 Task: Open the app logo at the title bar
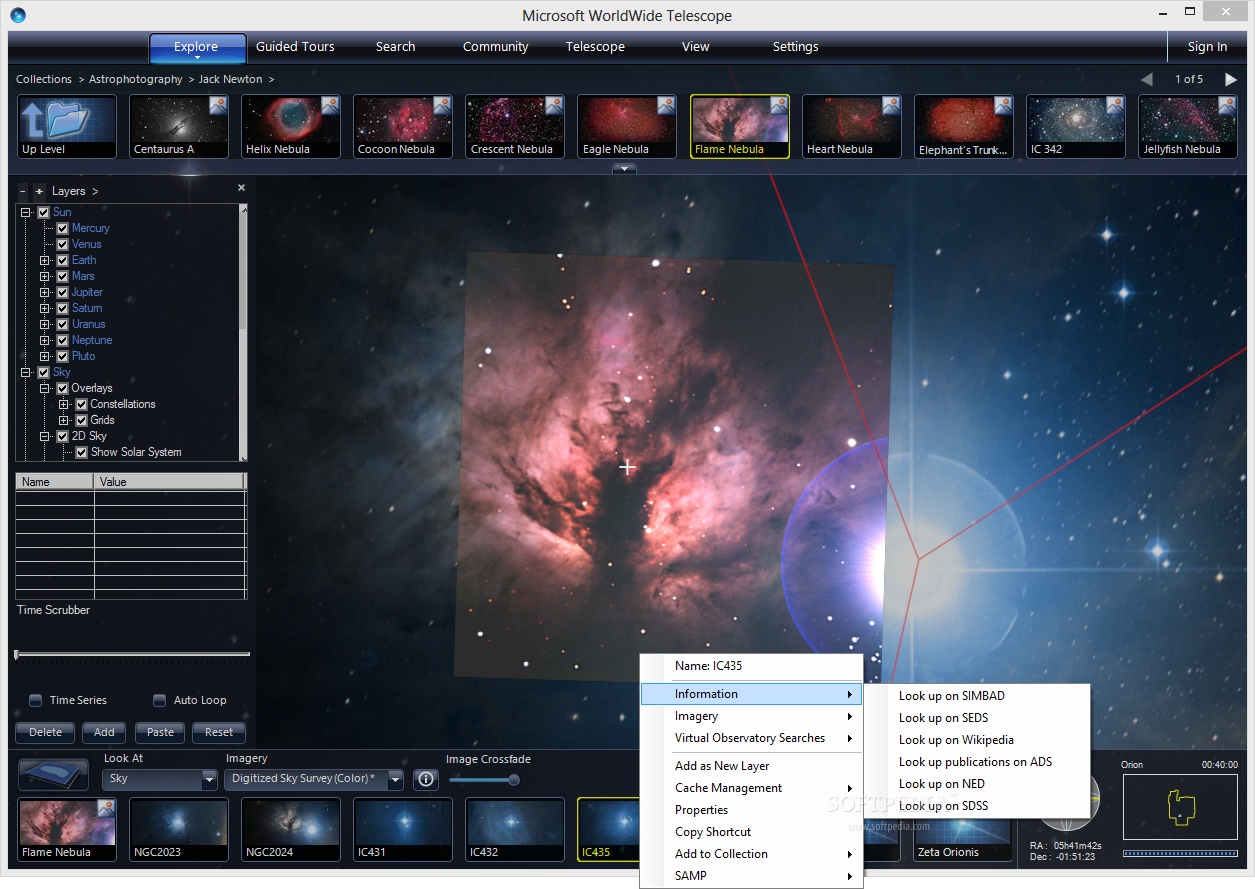[18, 15]
